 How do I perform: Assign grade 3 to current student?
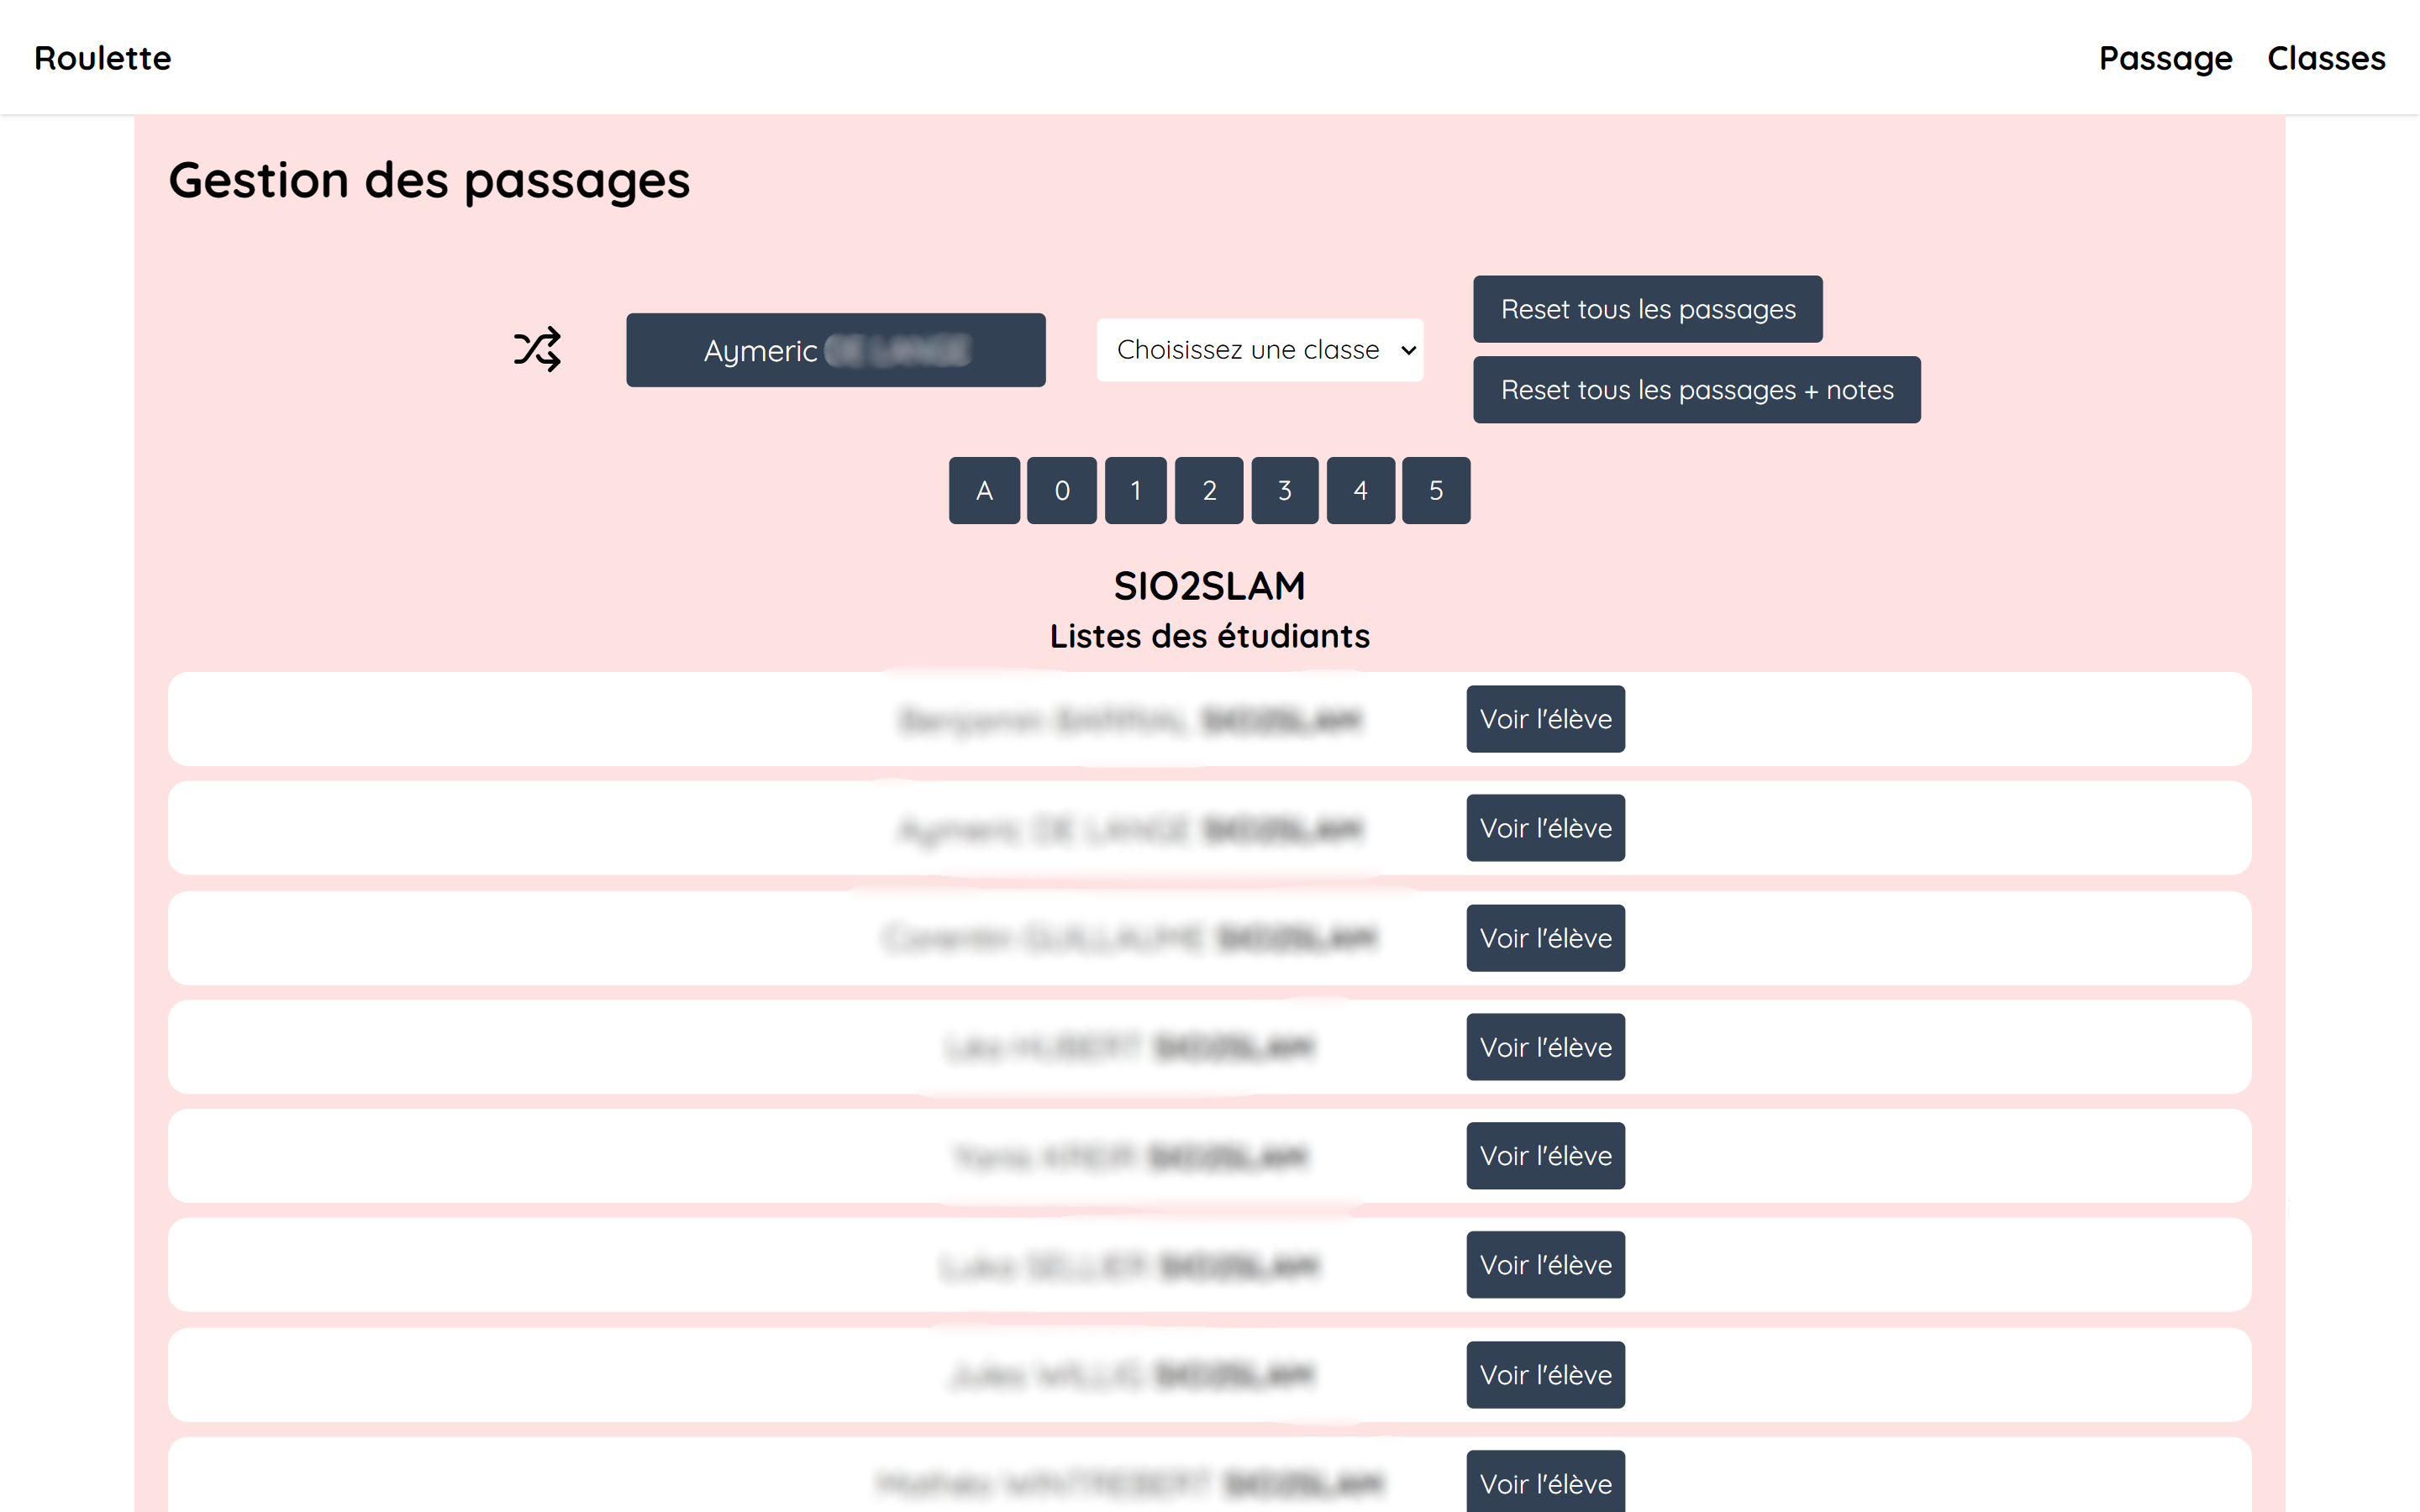coord(1285,490)
